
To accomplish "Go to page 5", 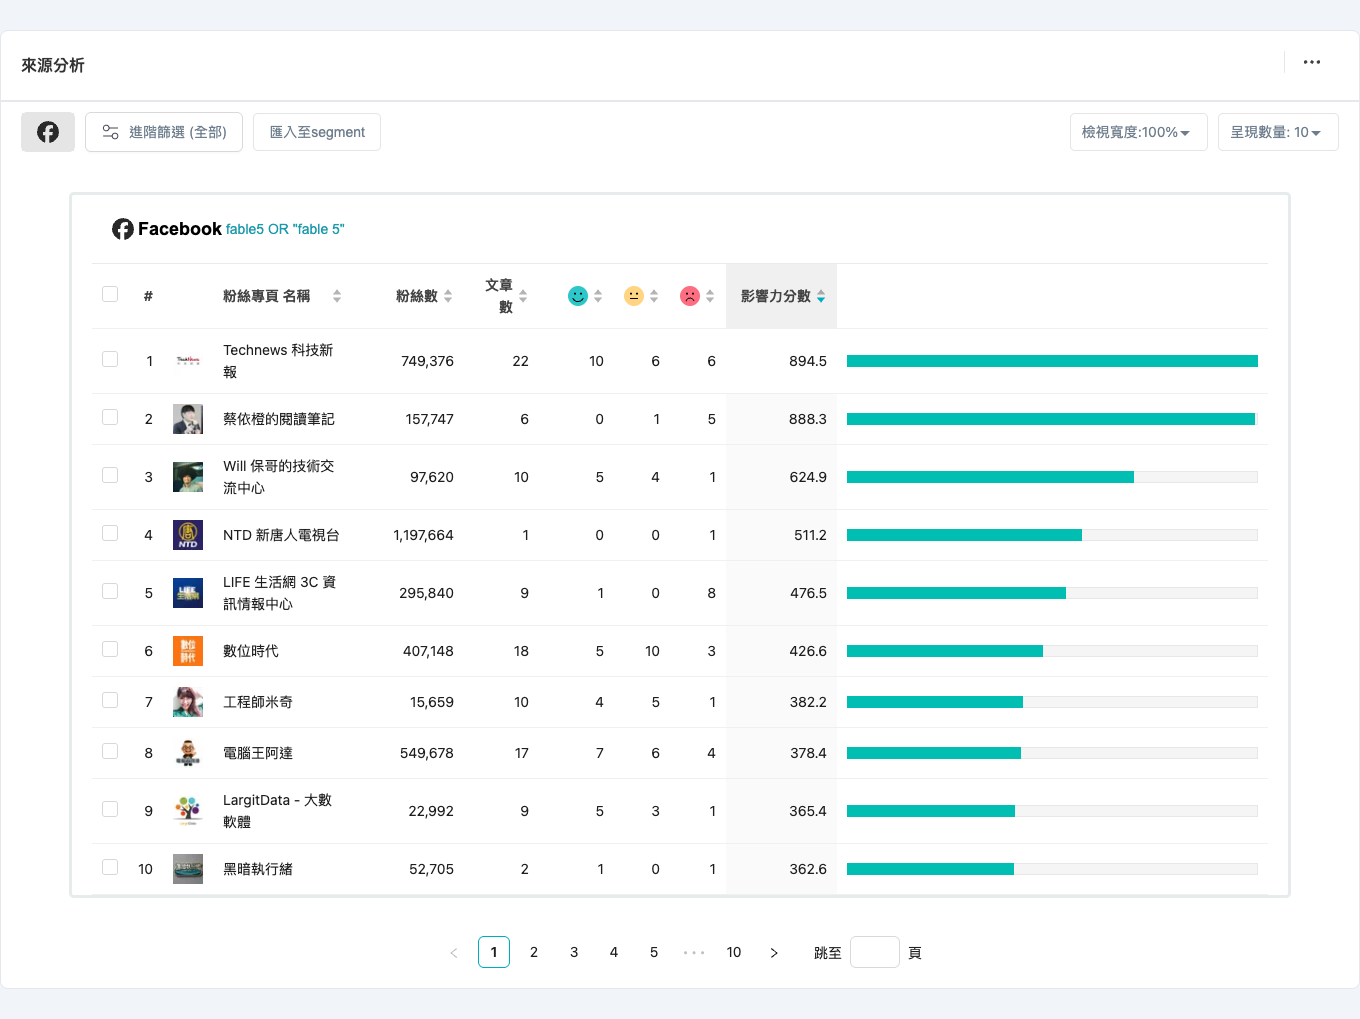I will tap(654, 952).
